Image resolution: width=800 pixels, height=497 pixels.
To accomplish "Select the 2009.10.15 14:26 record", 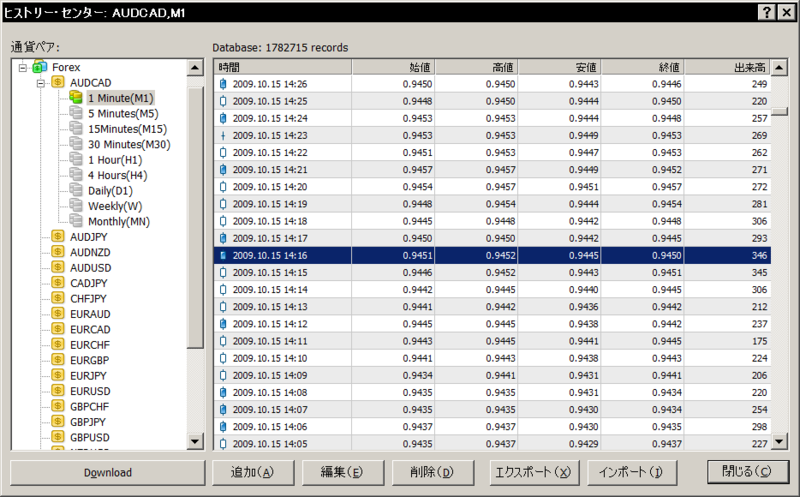I will (492, 84).
